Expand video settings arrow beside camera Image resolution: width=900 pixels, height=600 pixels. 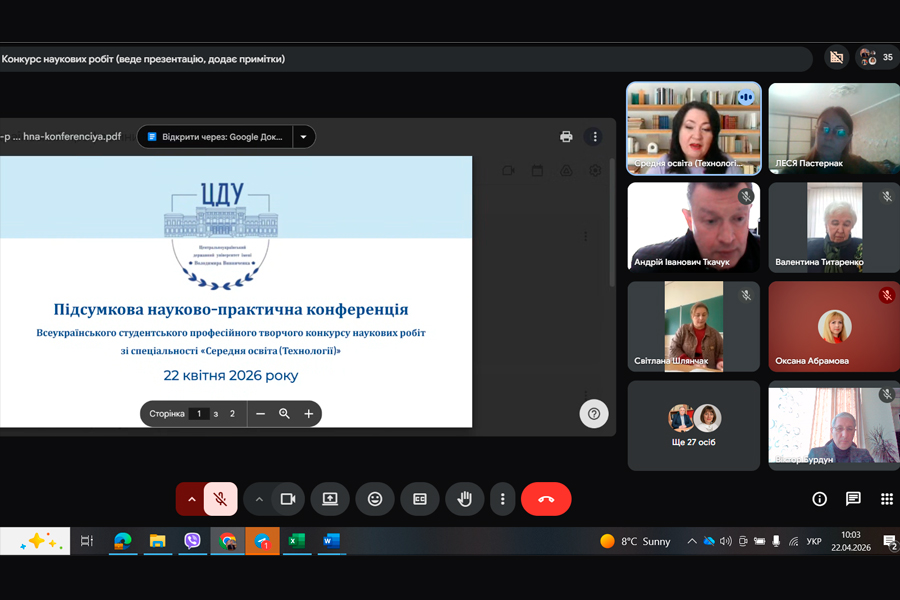(259, 499)
